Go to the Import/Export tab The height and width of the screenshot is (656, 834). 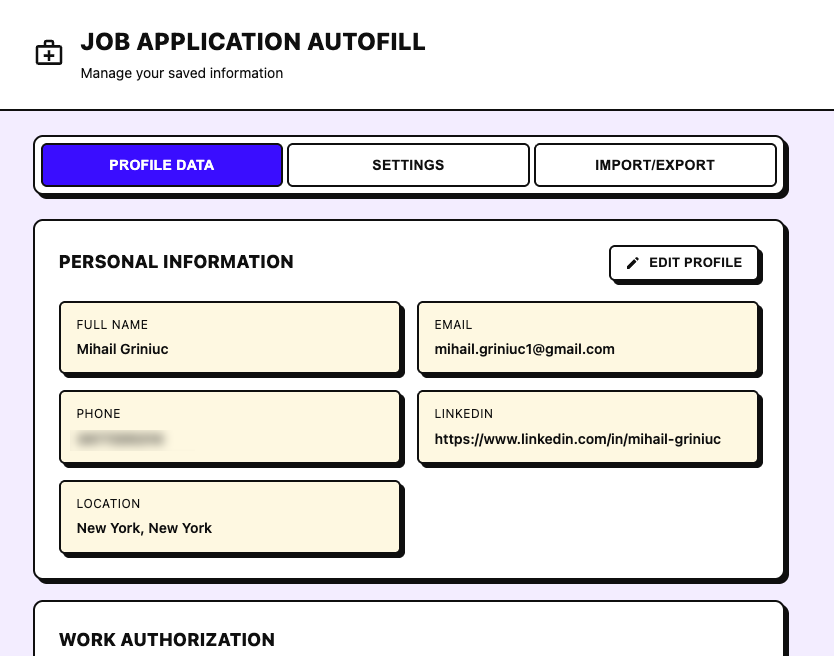(655, 165)
